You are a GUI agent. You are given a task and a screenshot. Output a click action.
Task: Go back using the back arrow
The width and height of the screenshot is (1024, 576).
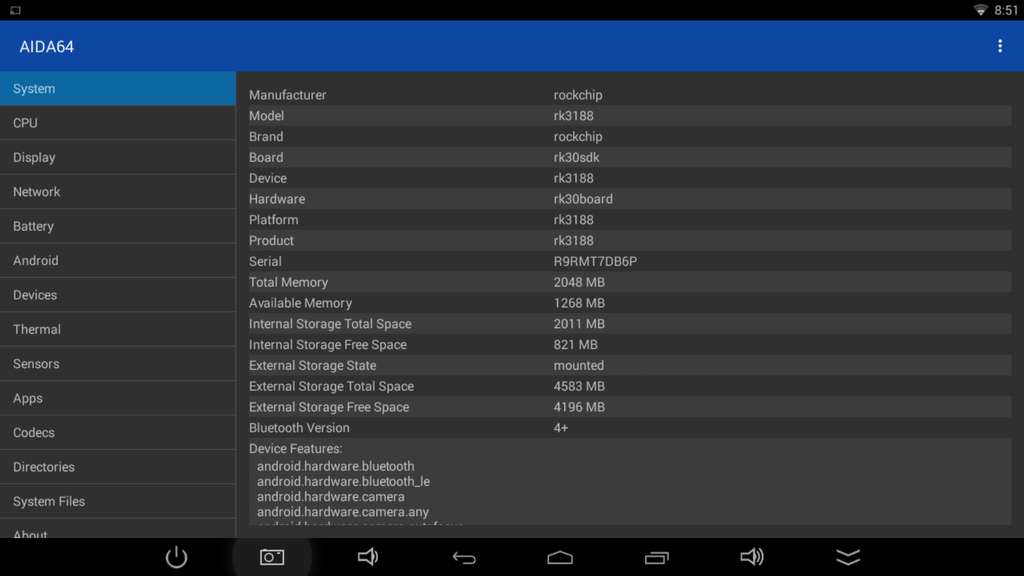[464, 557]
